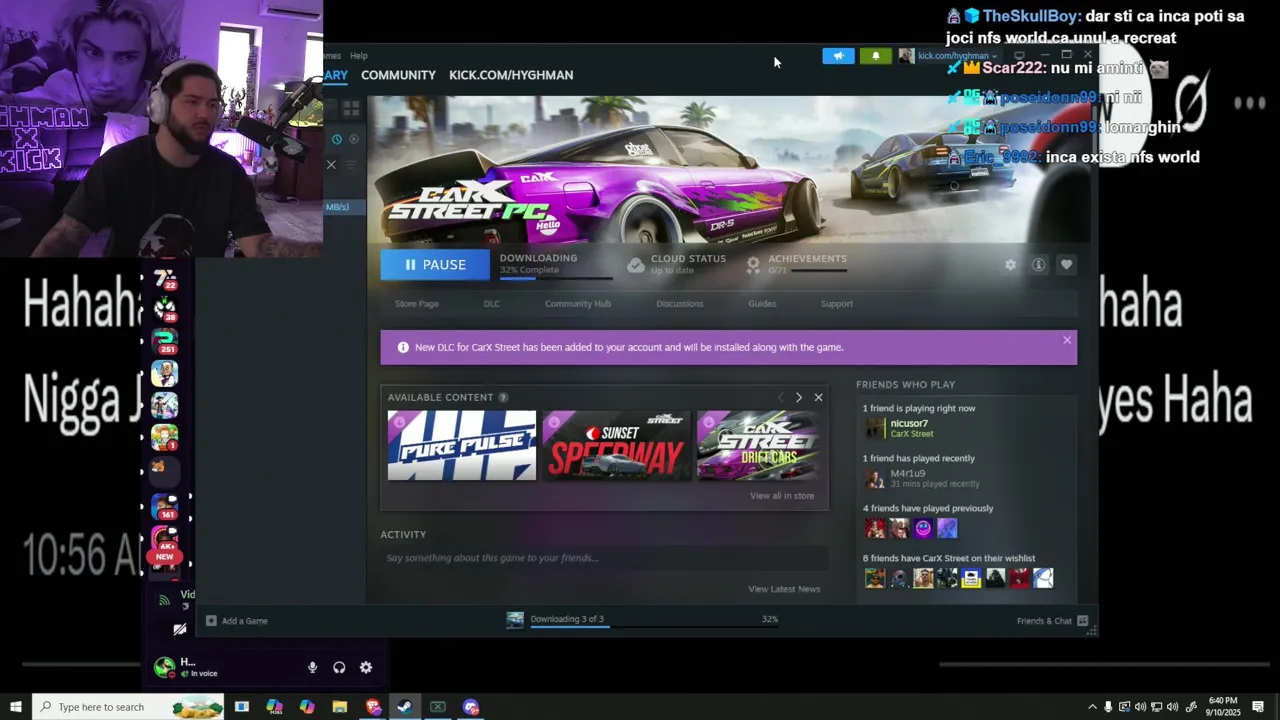
Task: Open File Explorer from taskbar
Action: pos(339,707)
